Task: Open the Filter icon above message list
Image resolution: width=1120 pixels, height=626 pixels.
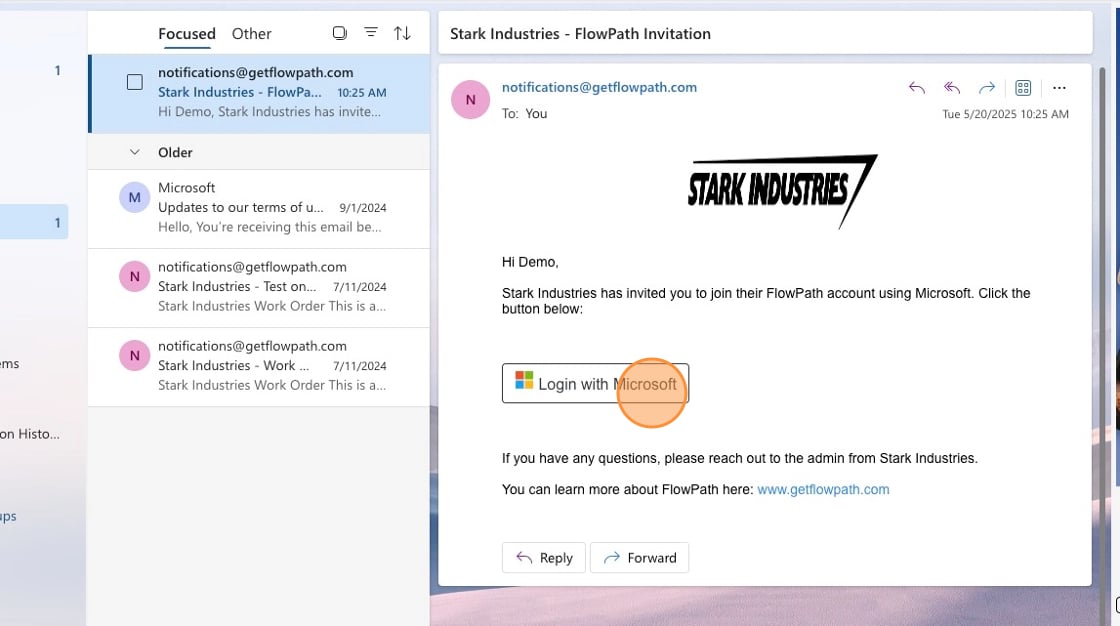Action: pos(371,32)
